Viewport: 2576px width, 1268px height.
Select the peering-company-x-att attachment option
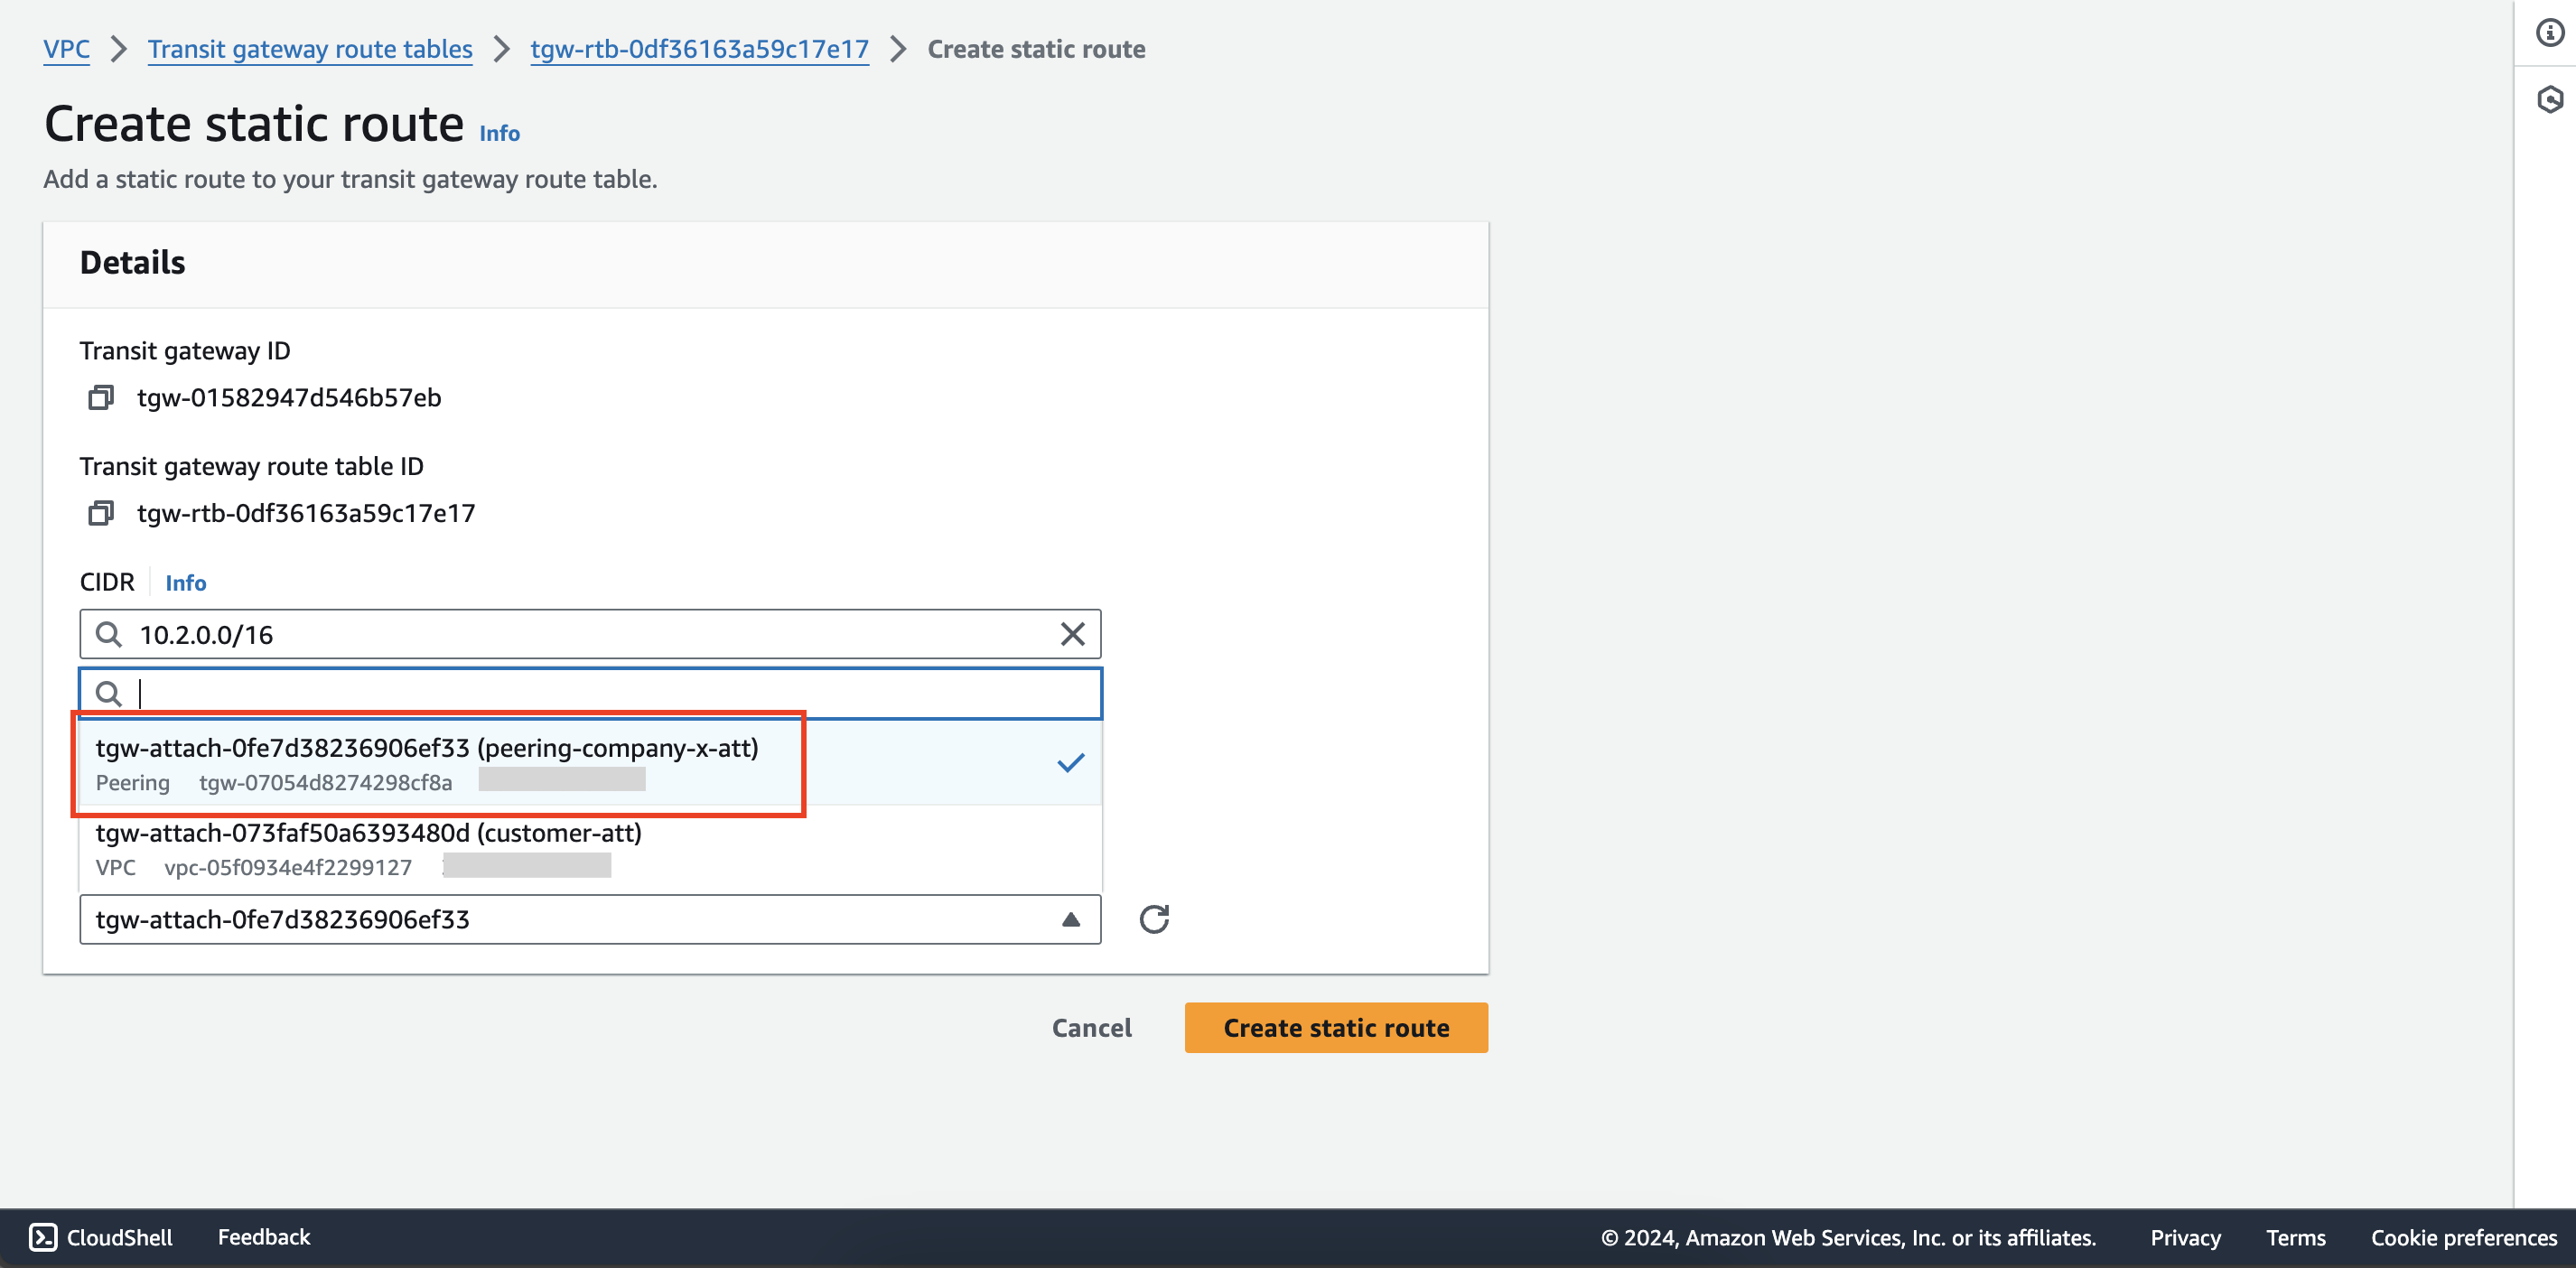point(591,764)
